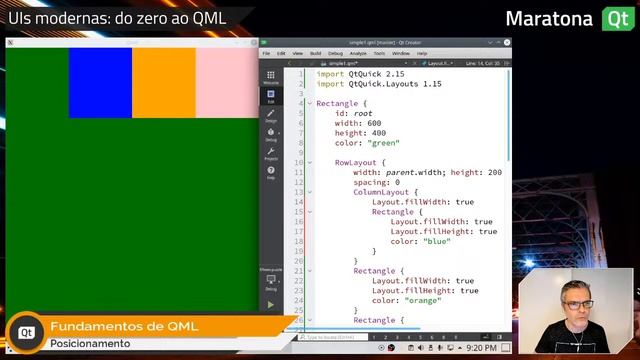The width and height of the screenshot is (640, 360).
Task: Click the "id: root" line
Action: [x=353, y=113]
